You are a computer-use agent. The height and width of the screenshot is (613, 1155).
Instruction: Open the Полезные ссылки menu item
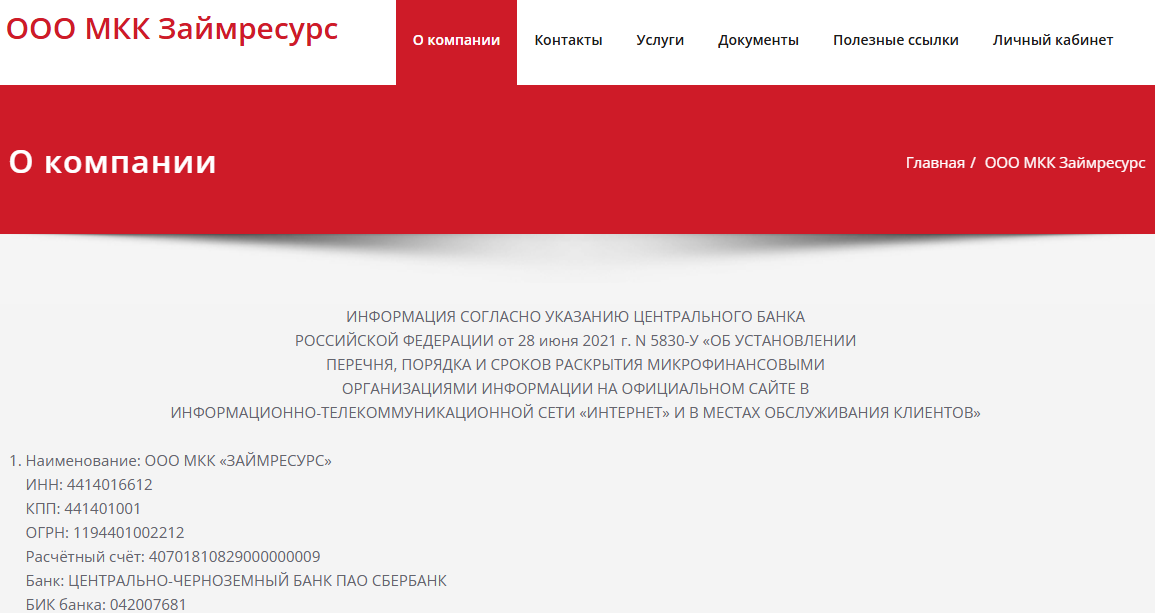pos(895,40)
